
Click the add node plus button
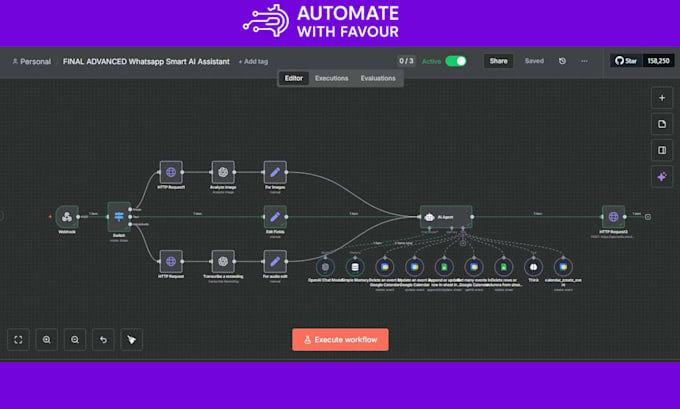pos(662,98)
